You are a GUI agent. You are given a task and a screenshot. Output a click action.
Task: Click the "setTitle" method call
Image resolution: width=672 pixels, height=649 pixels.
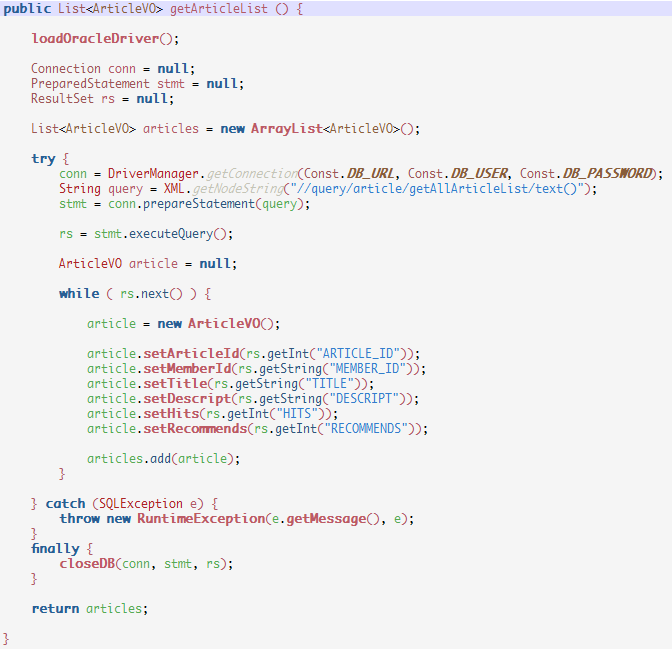[x=175, y=384]
